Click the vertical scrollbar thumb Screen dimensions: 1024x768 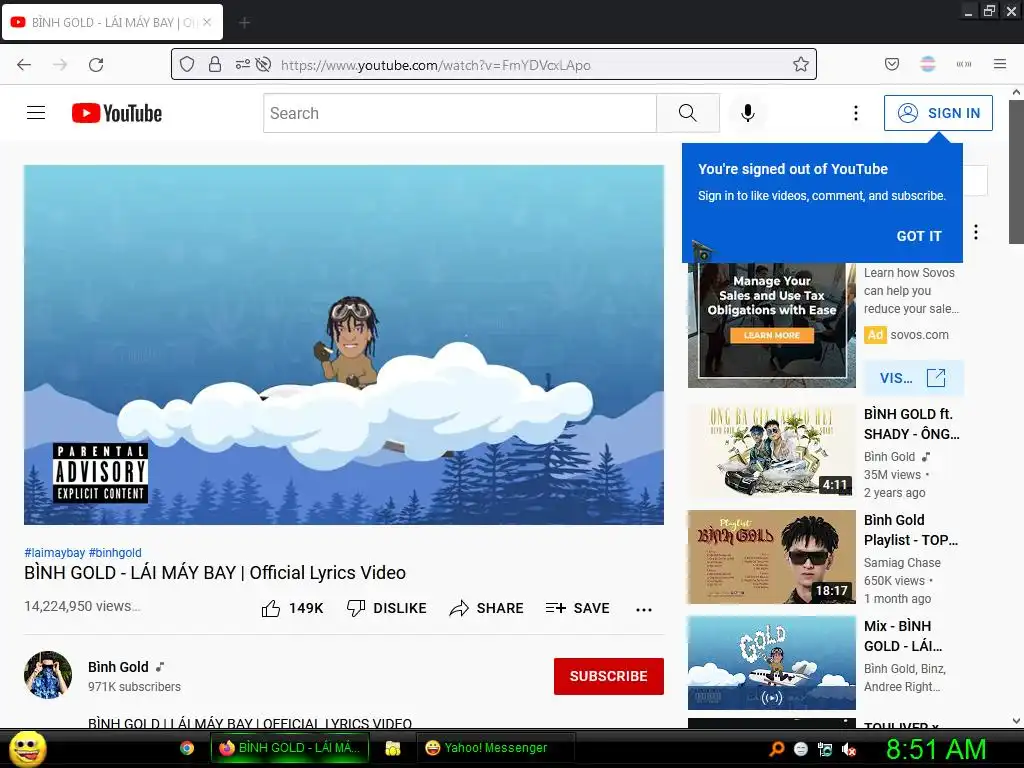click(x=1016, y=172)
